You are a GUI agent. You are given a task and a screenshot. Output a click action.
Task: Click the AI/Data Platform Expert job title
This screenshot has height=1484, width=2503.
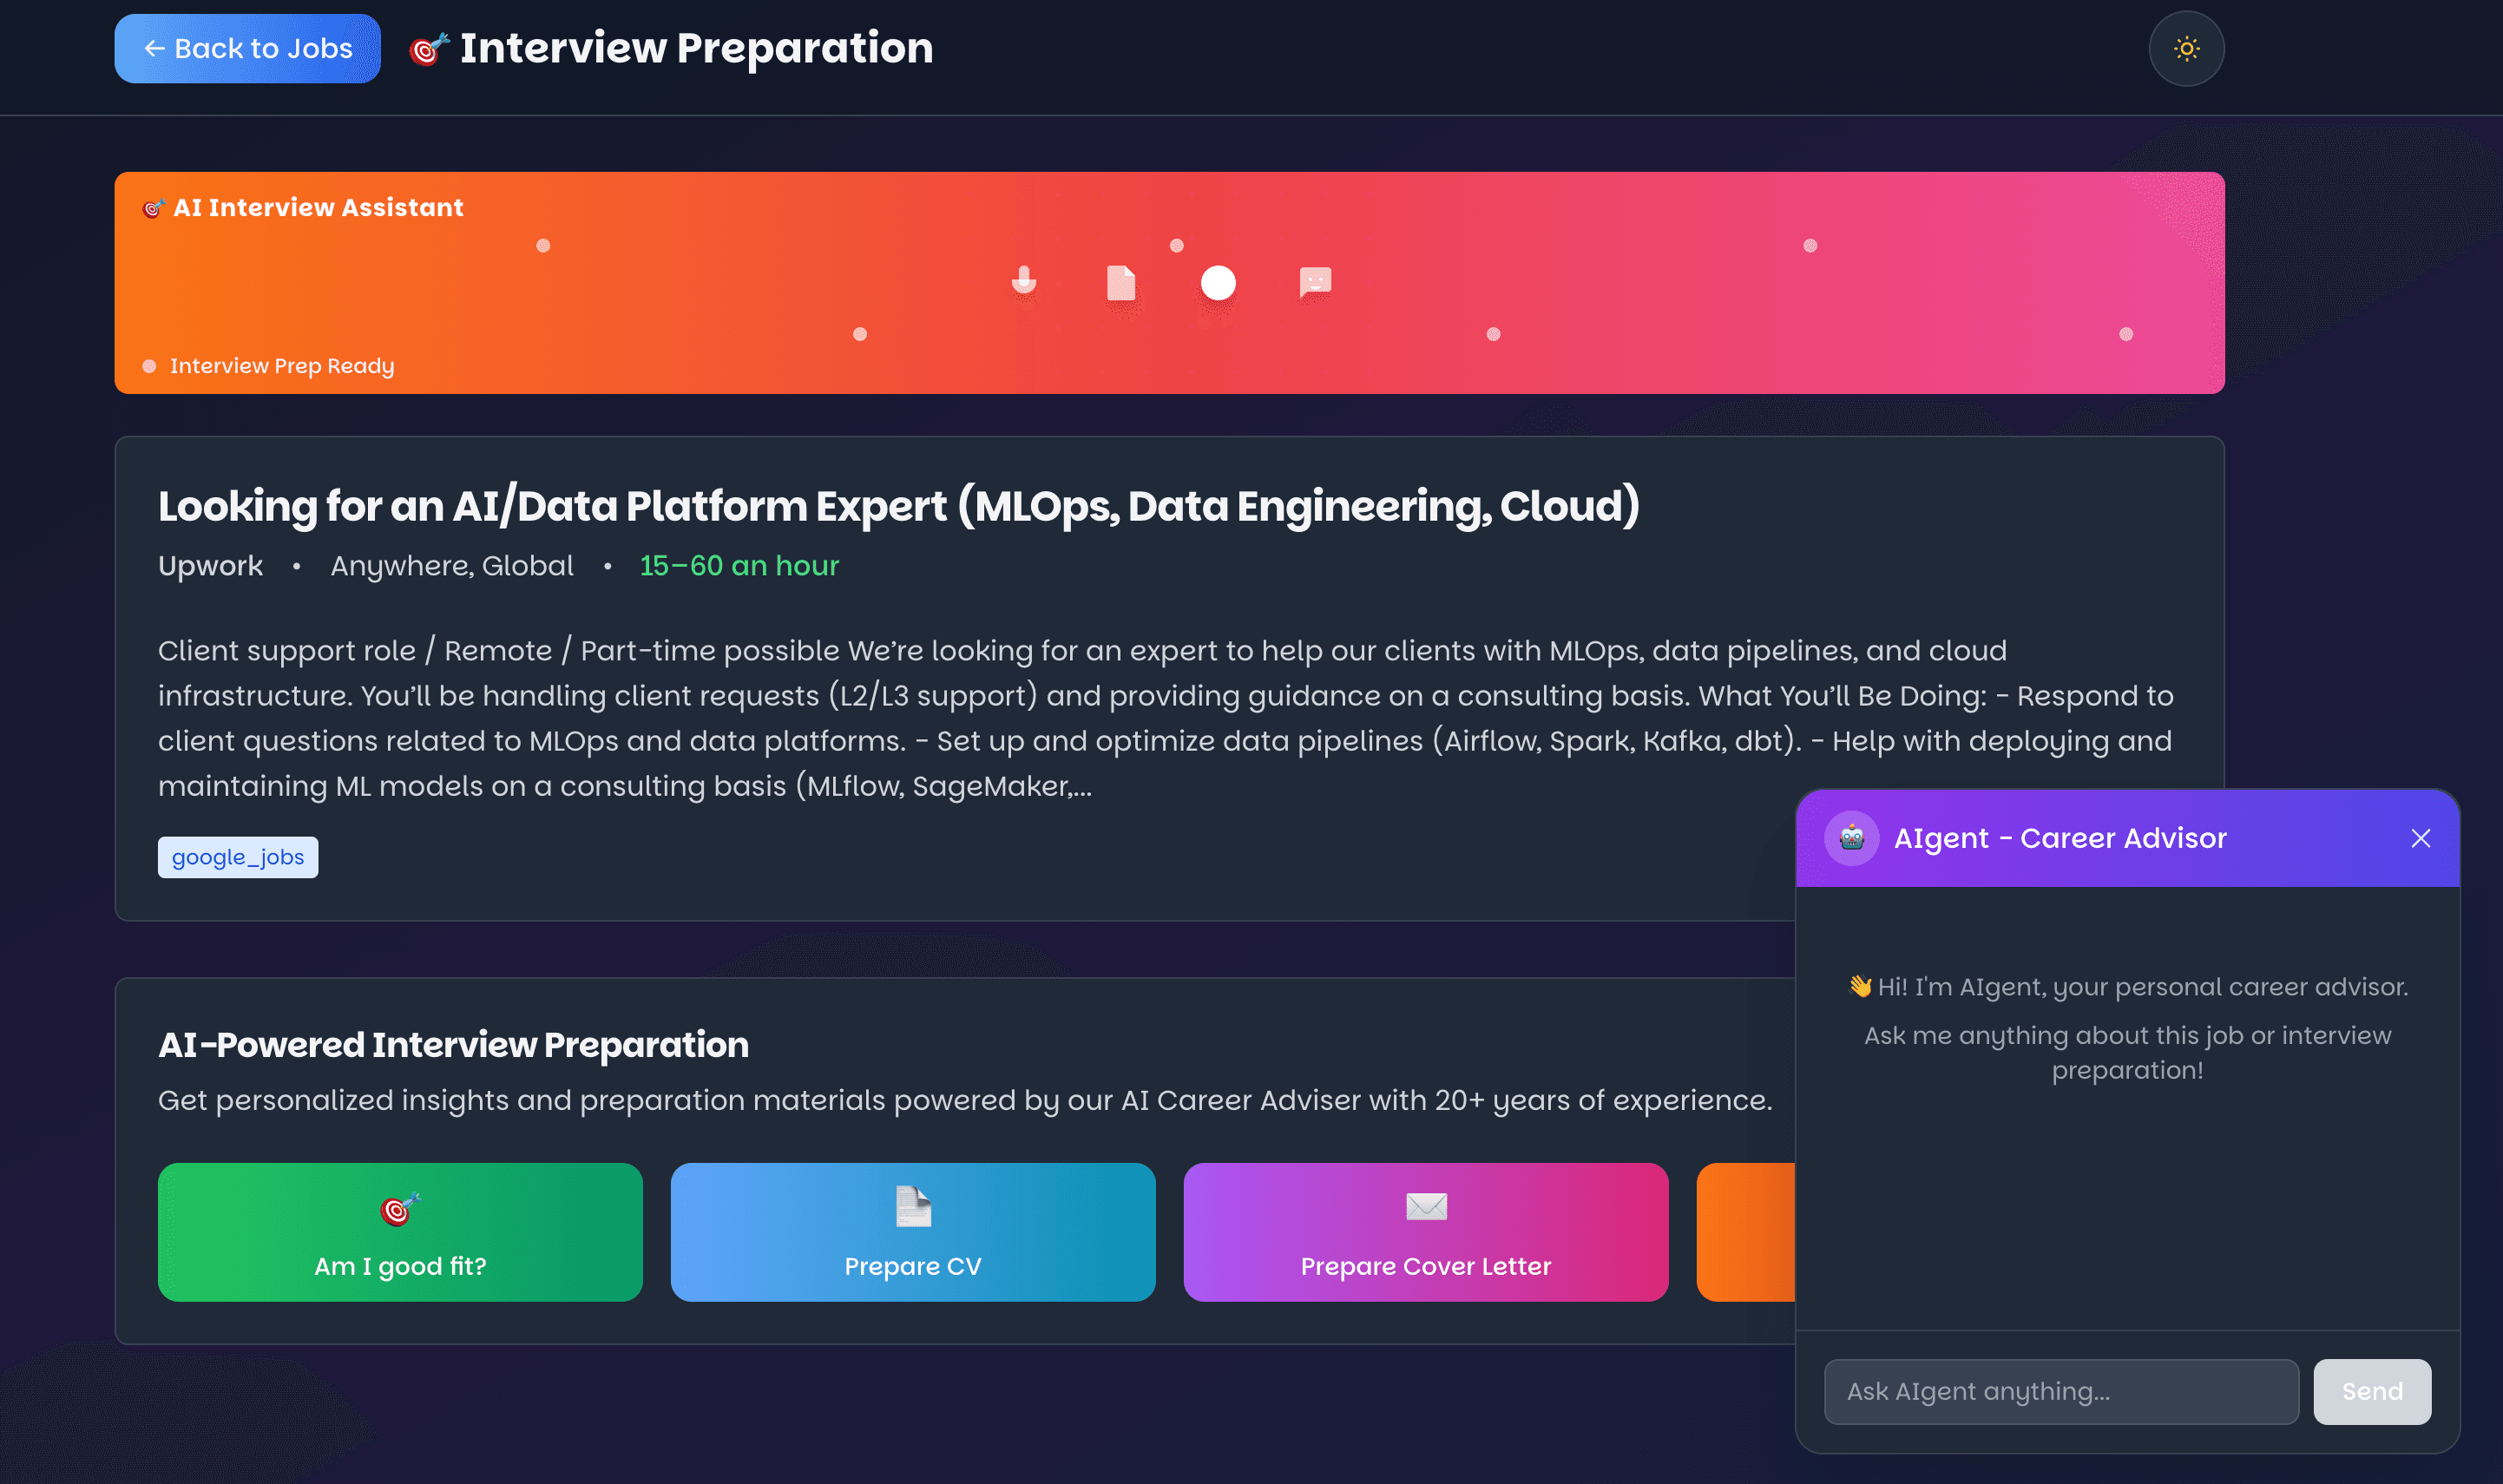899,506
